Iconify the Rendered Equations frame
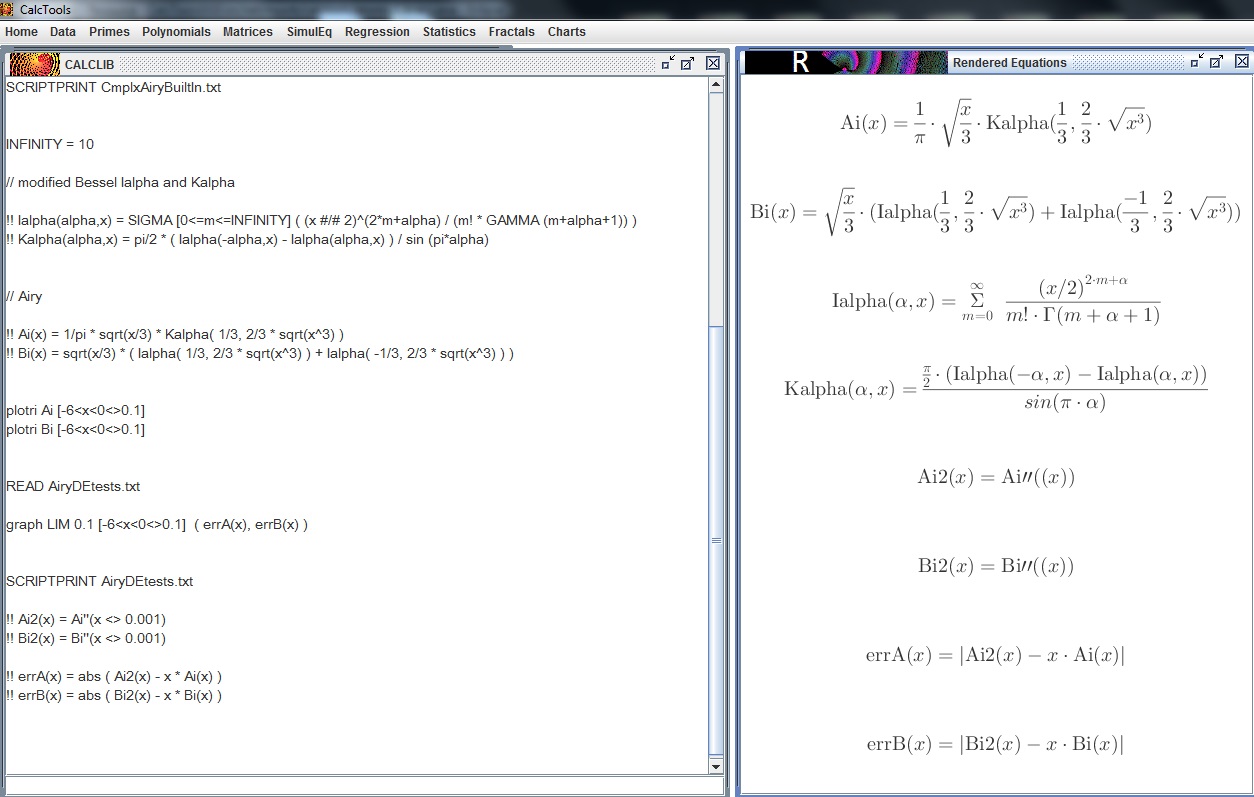Image resolution: width=1254 pixels, height=797 pixels. click(x=1197, y=61)
